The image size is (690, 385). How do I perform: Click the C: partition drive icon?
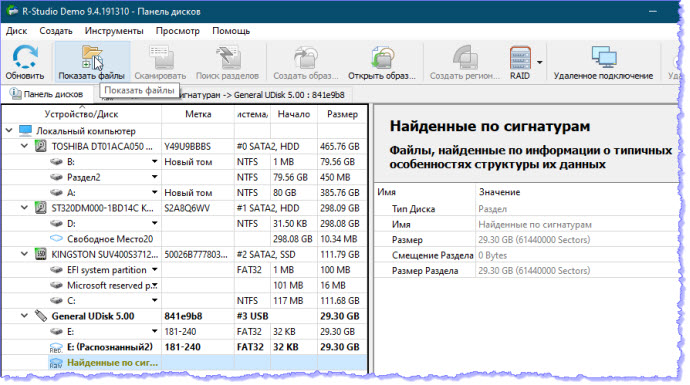pyautogui.click(x=56, y=301)
